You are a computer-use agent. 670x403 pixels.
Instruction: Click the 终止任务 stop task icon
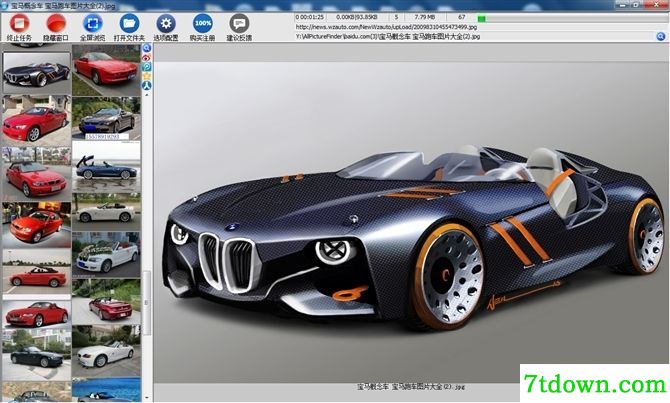[x=19, y=23]
